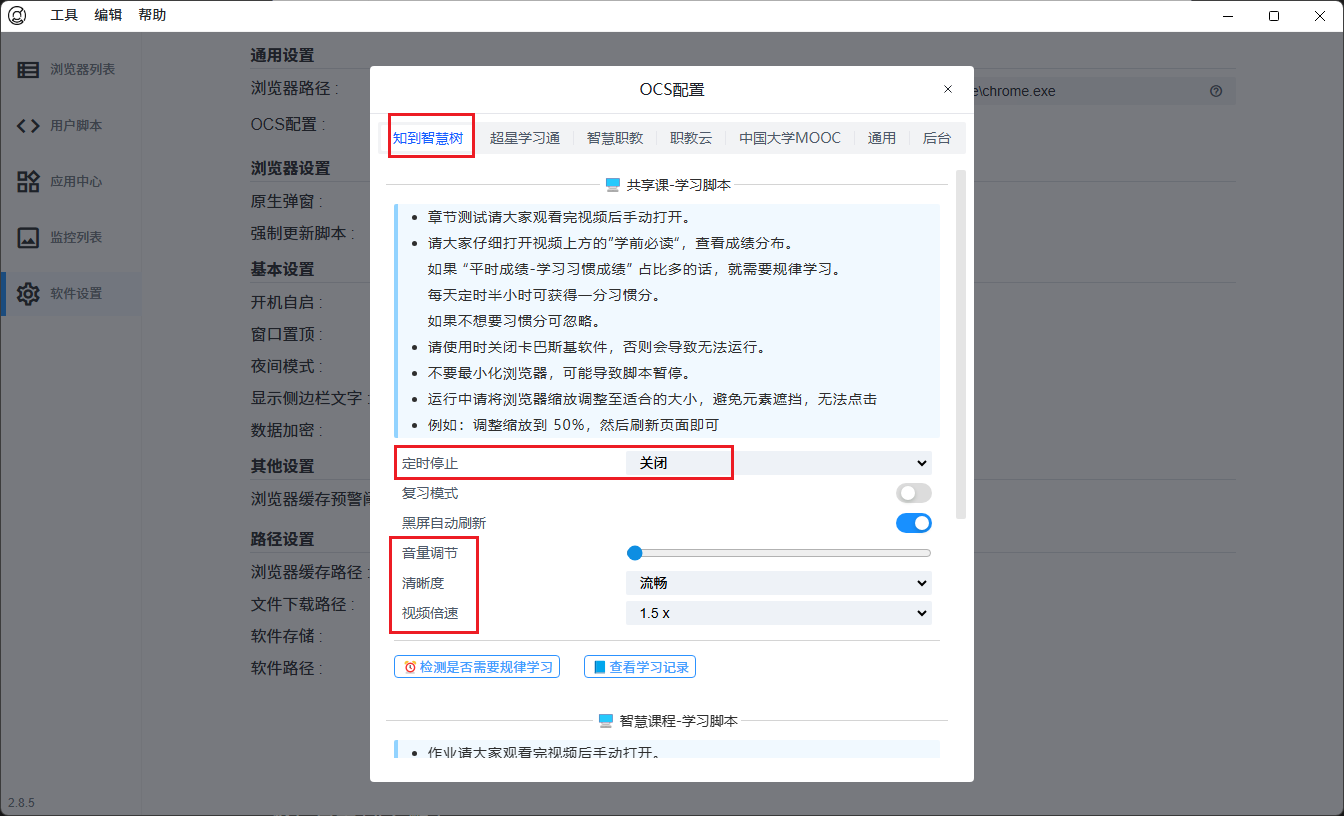Expand the 定时停止 dropdown
This screenshot has height=816, width=1344.
778,463
